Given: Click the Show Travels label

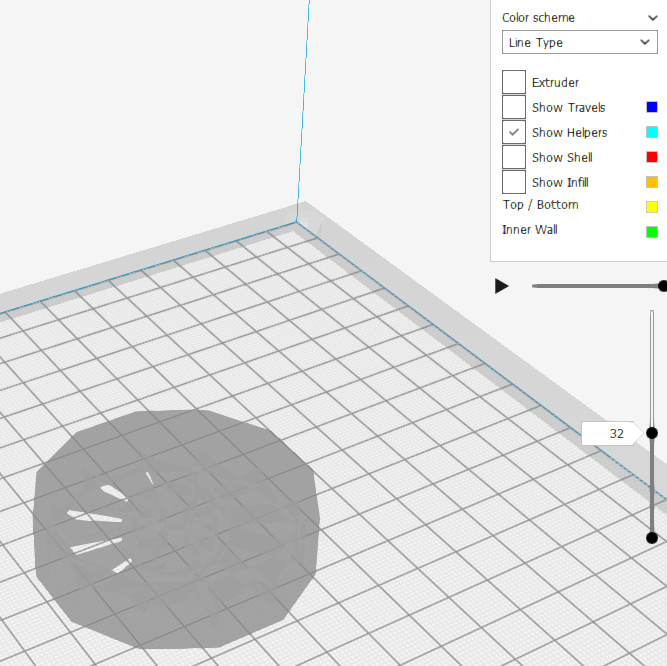Looking at the screenshot, I should point(568,107).
